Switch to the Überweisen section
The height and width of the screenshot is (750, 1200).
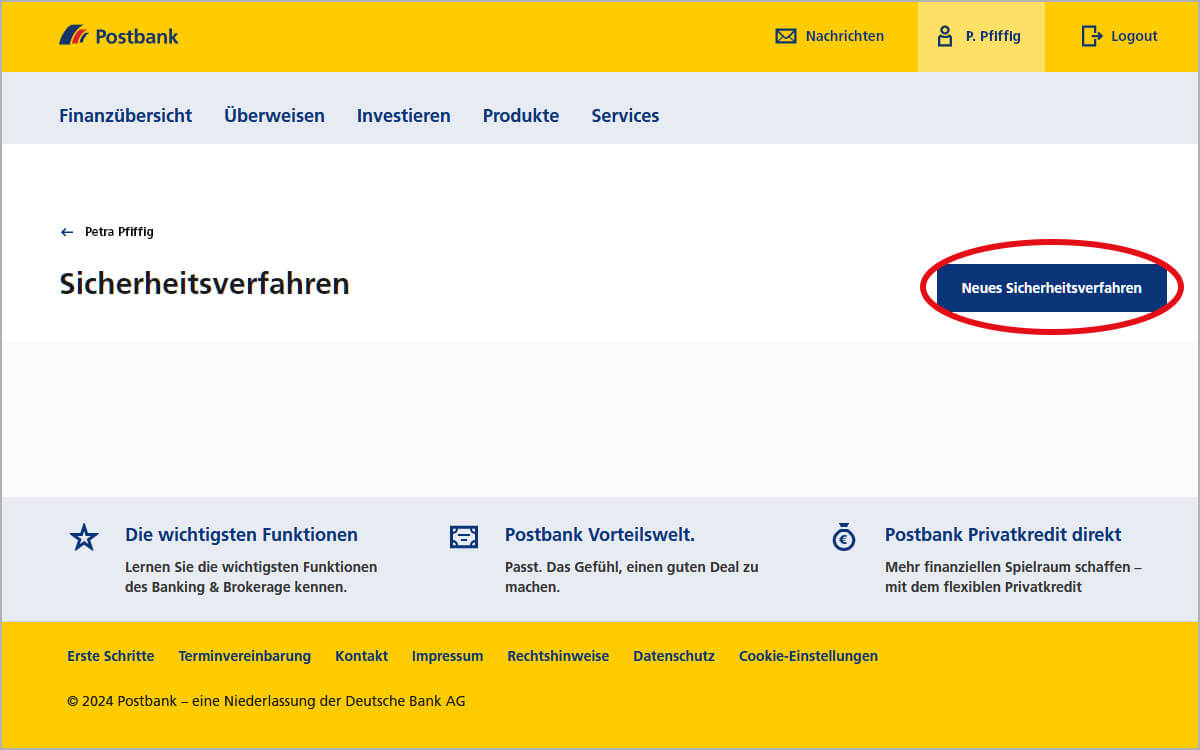274,115
